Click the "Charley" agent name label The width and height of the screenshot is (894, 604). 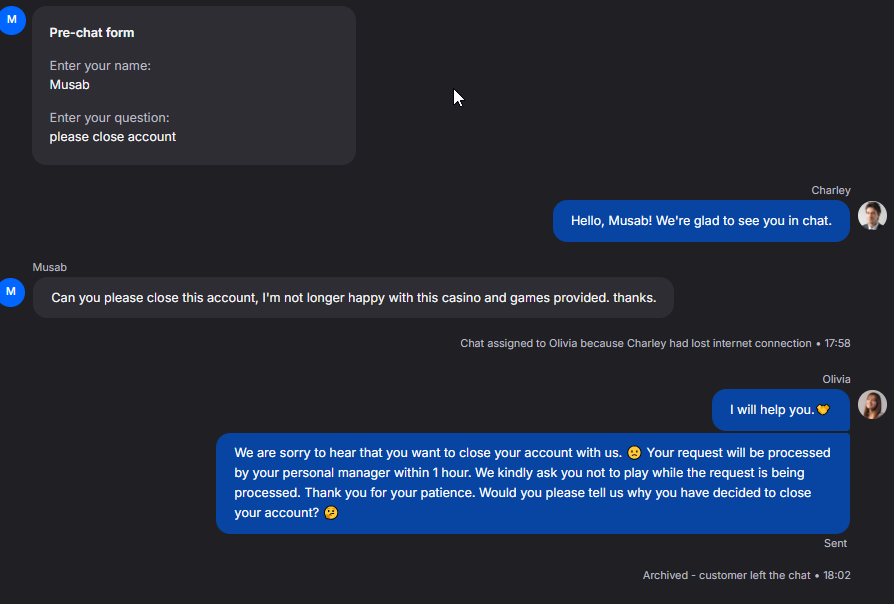click(x=831, y=190)
